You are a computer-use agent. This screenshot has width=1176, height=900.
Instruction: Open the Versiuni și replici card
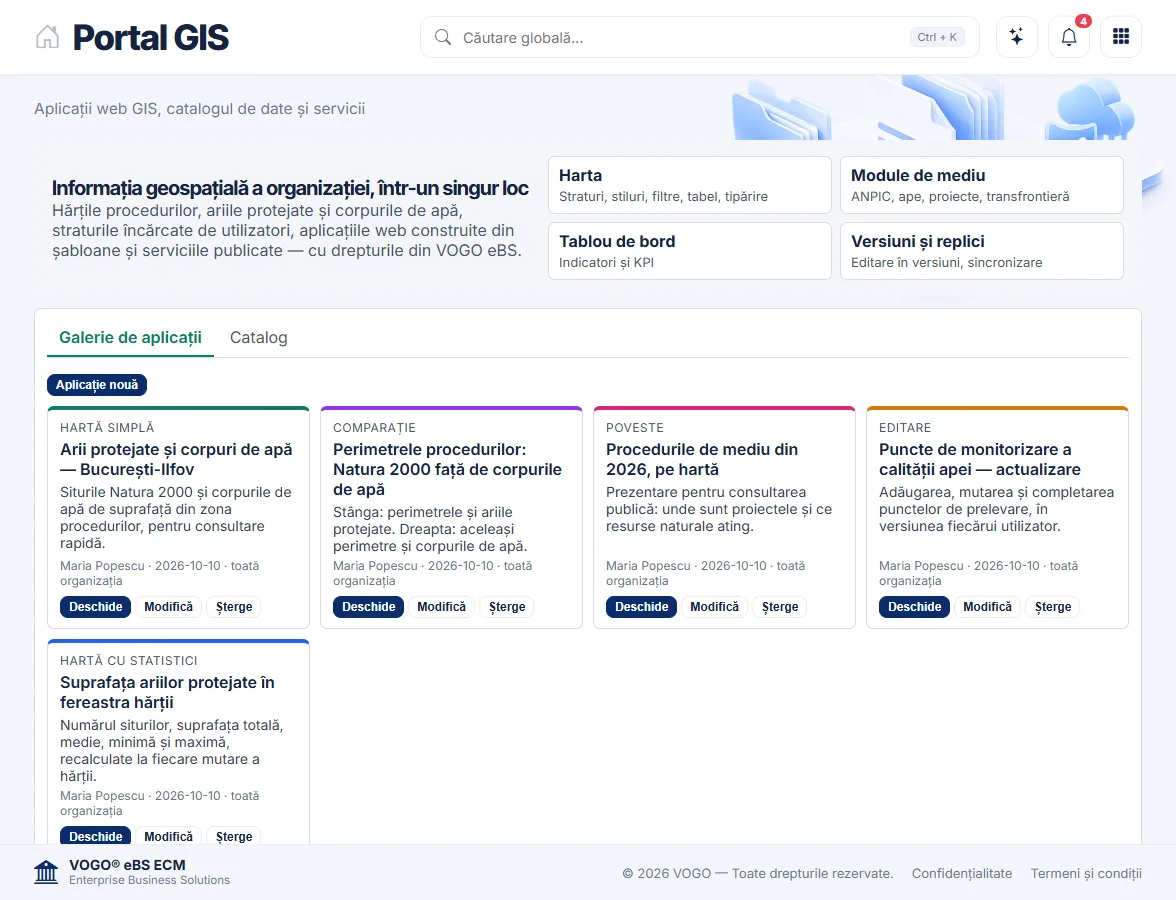point(981,251)
